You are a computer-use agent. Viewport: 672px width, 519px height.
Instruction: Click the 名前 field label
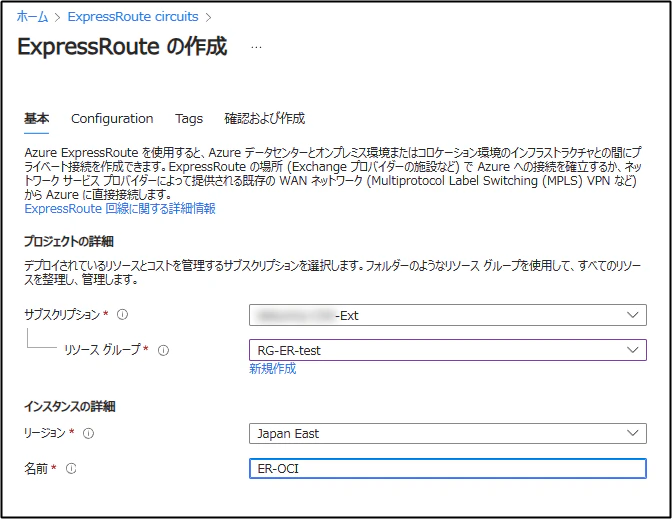pyautogui.click(x=36, y=469)
